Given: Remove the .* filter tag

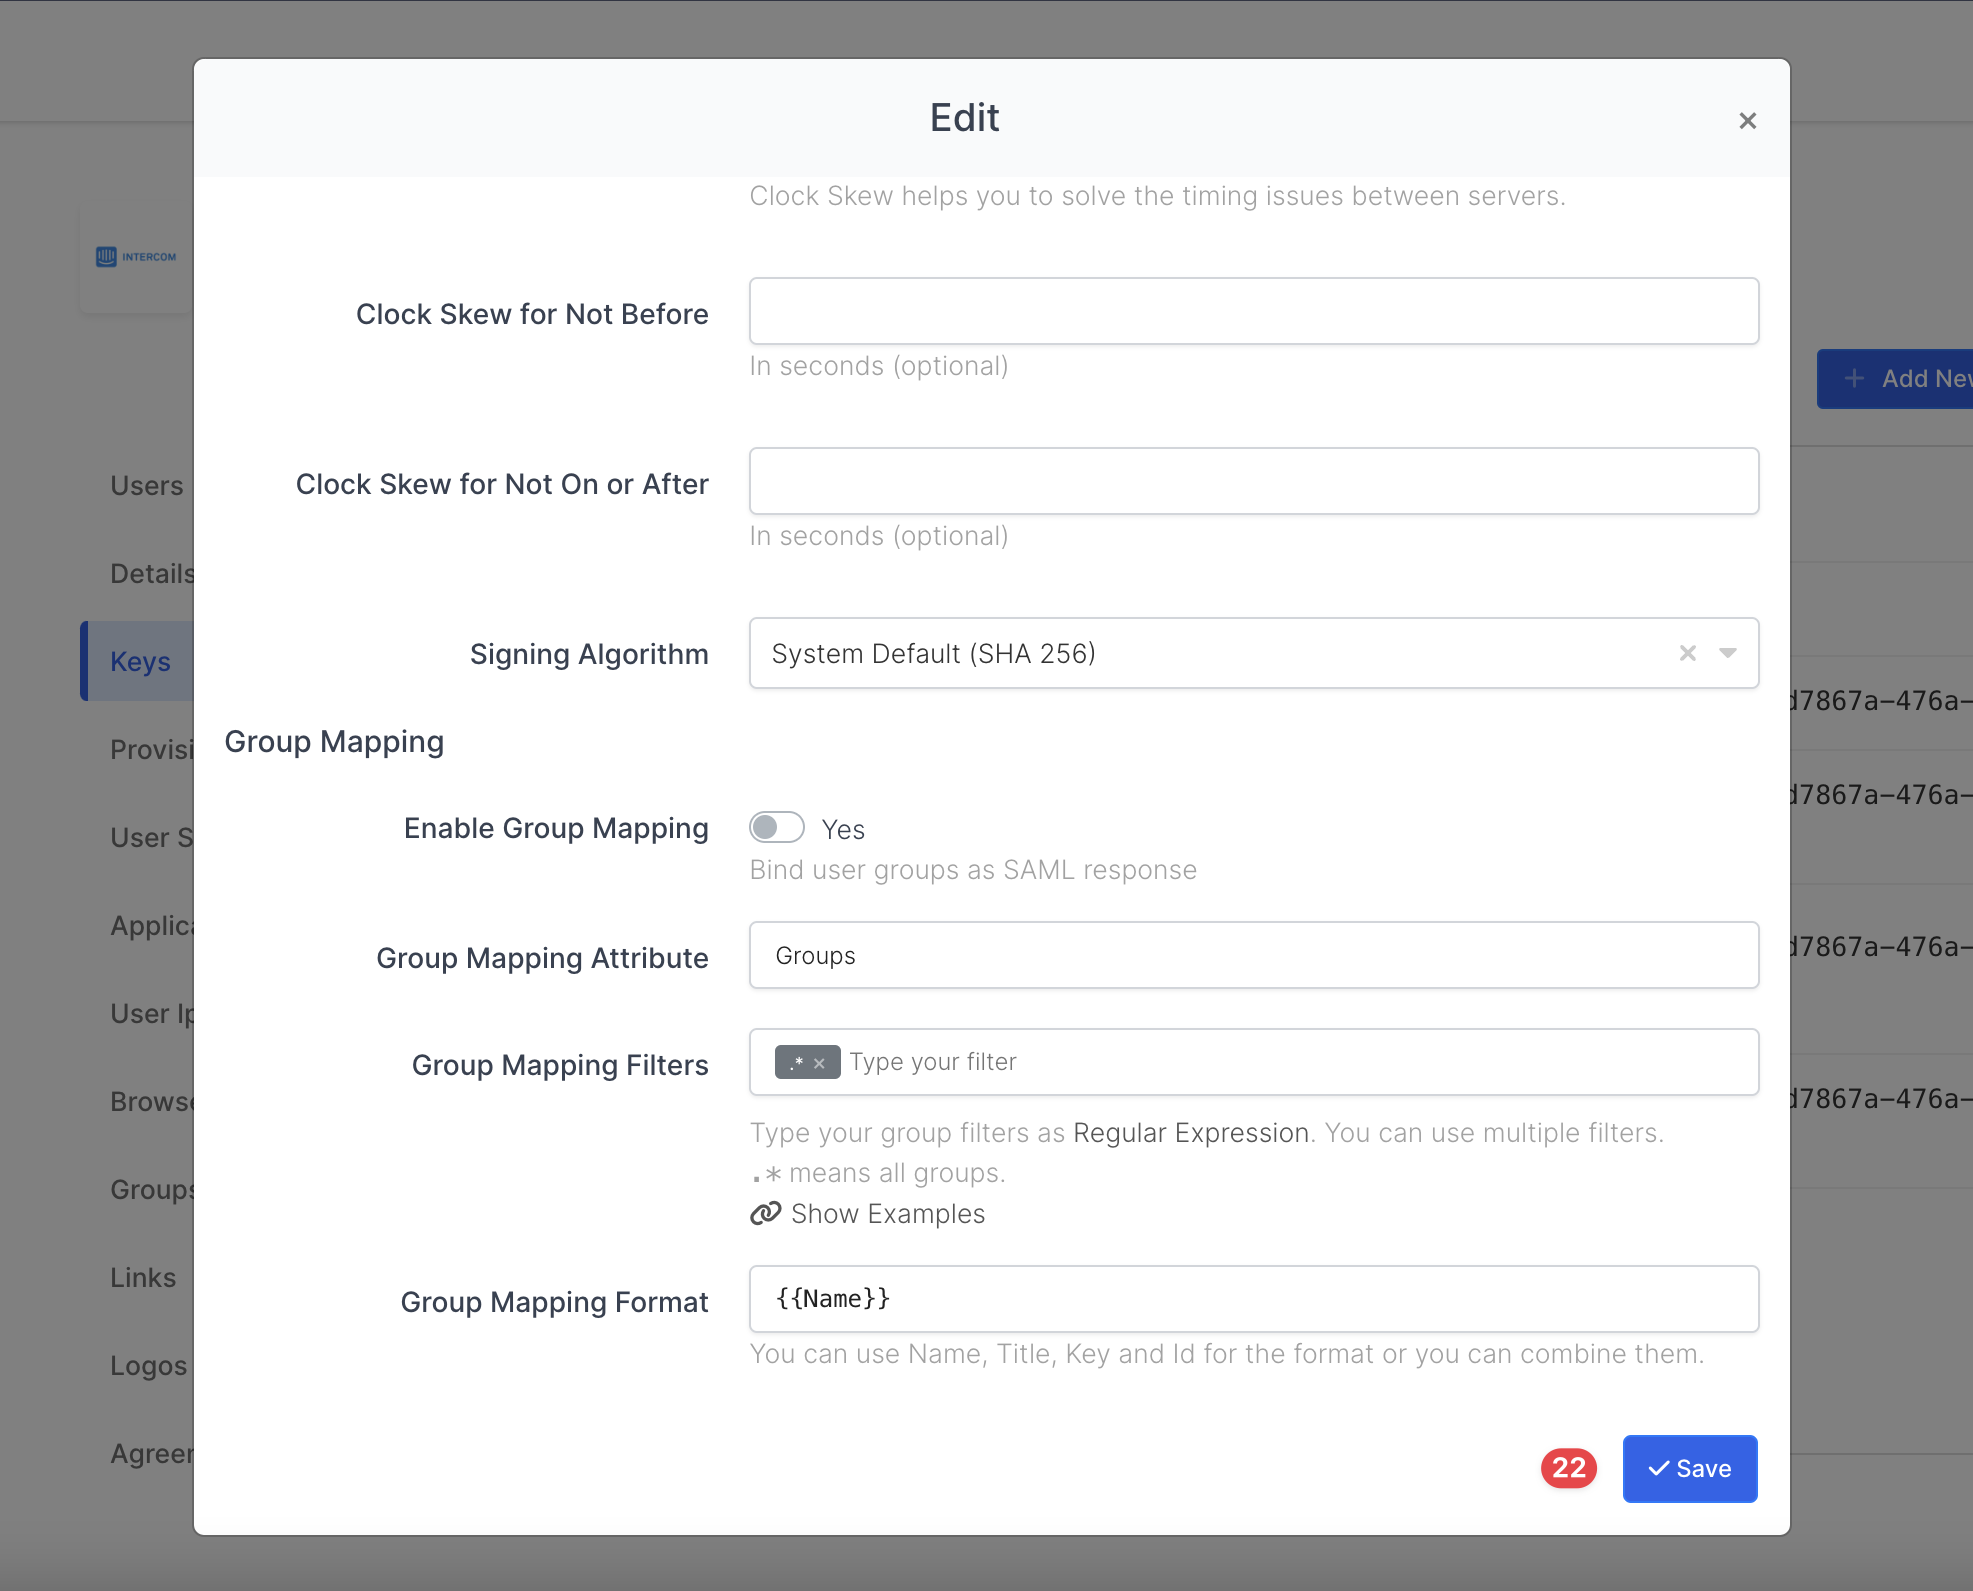Looking at the screenshot, I should coord(819,1063).
